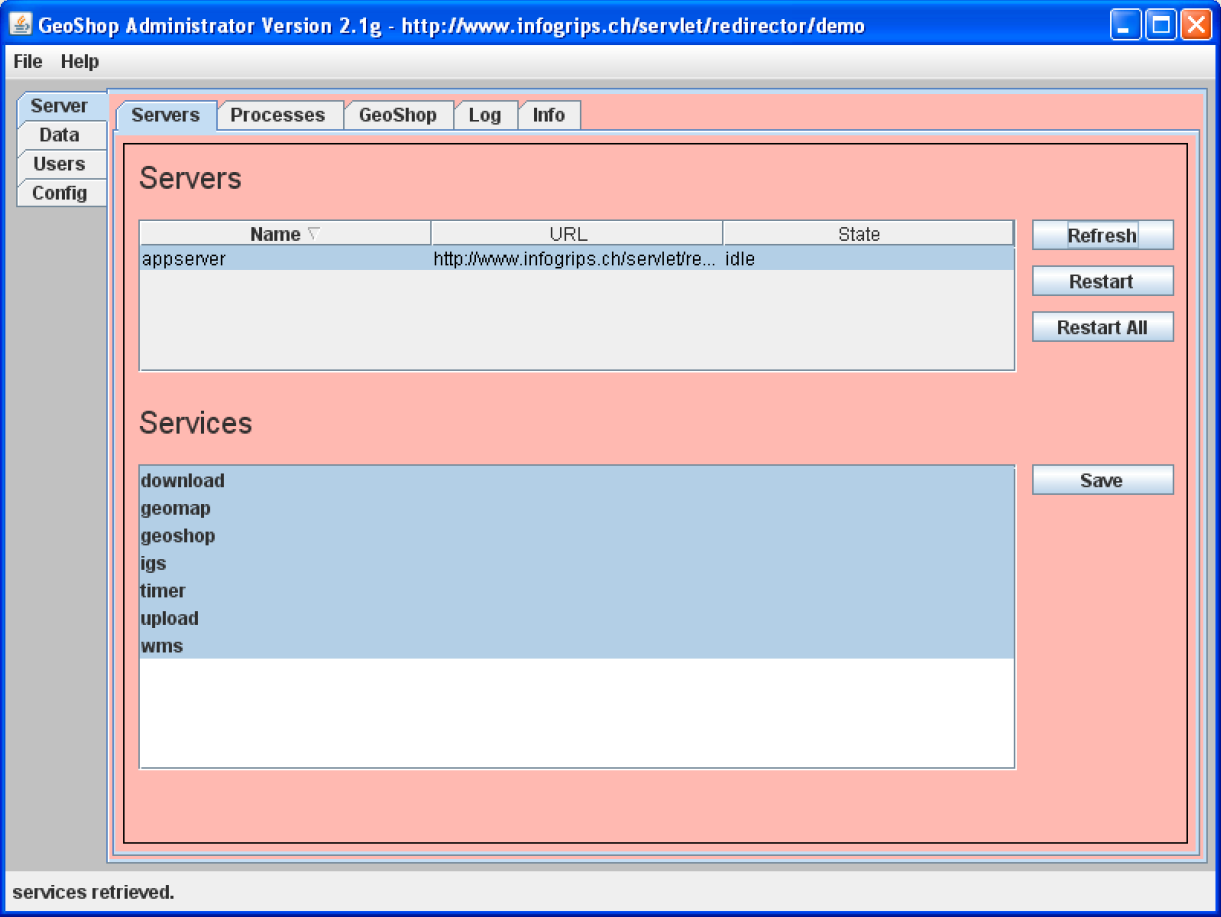Click the Save button for services

[x=1102, y=480]
